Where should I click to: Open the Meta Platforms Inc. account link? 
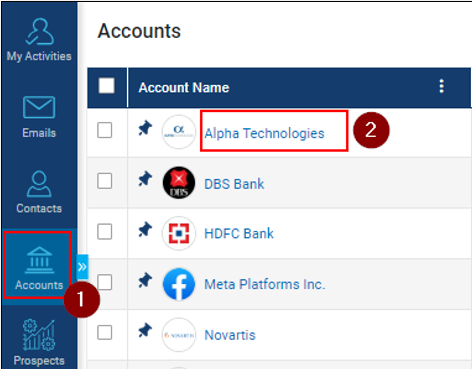click(x=265, y=284)
